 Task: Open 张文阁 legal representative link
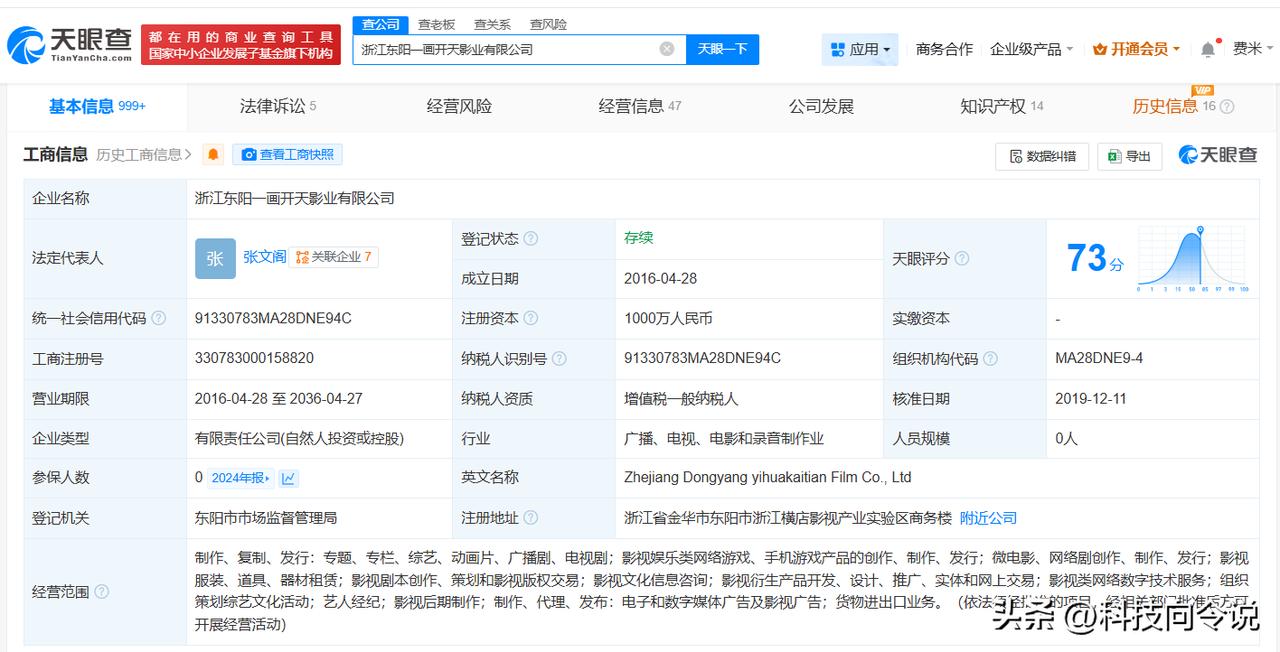(264, 257)
